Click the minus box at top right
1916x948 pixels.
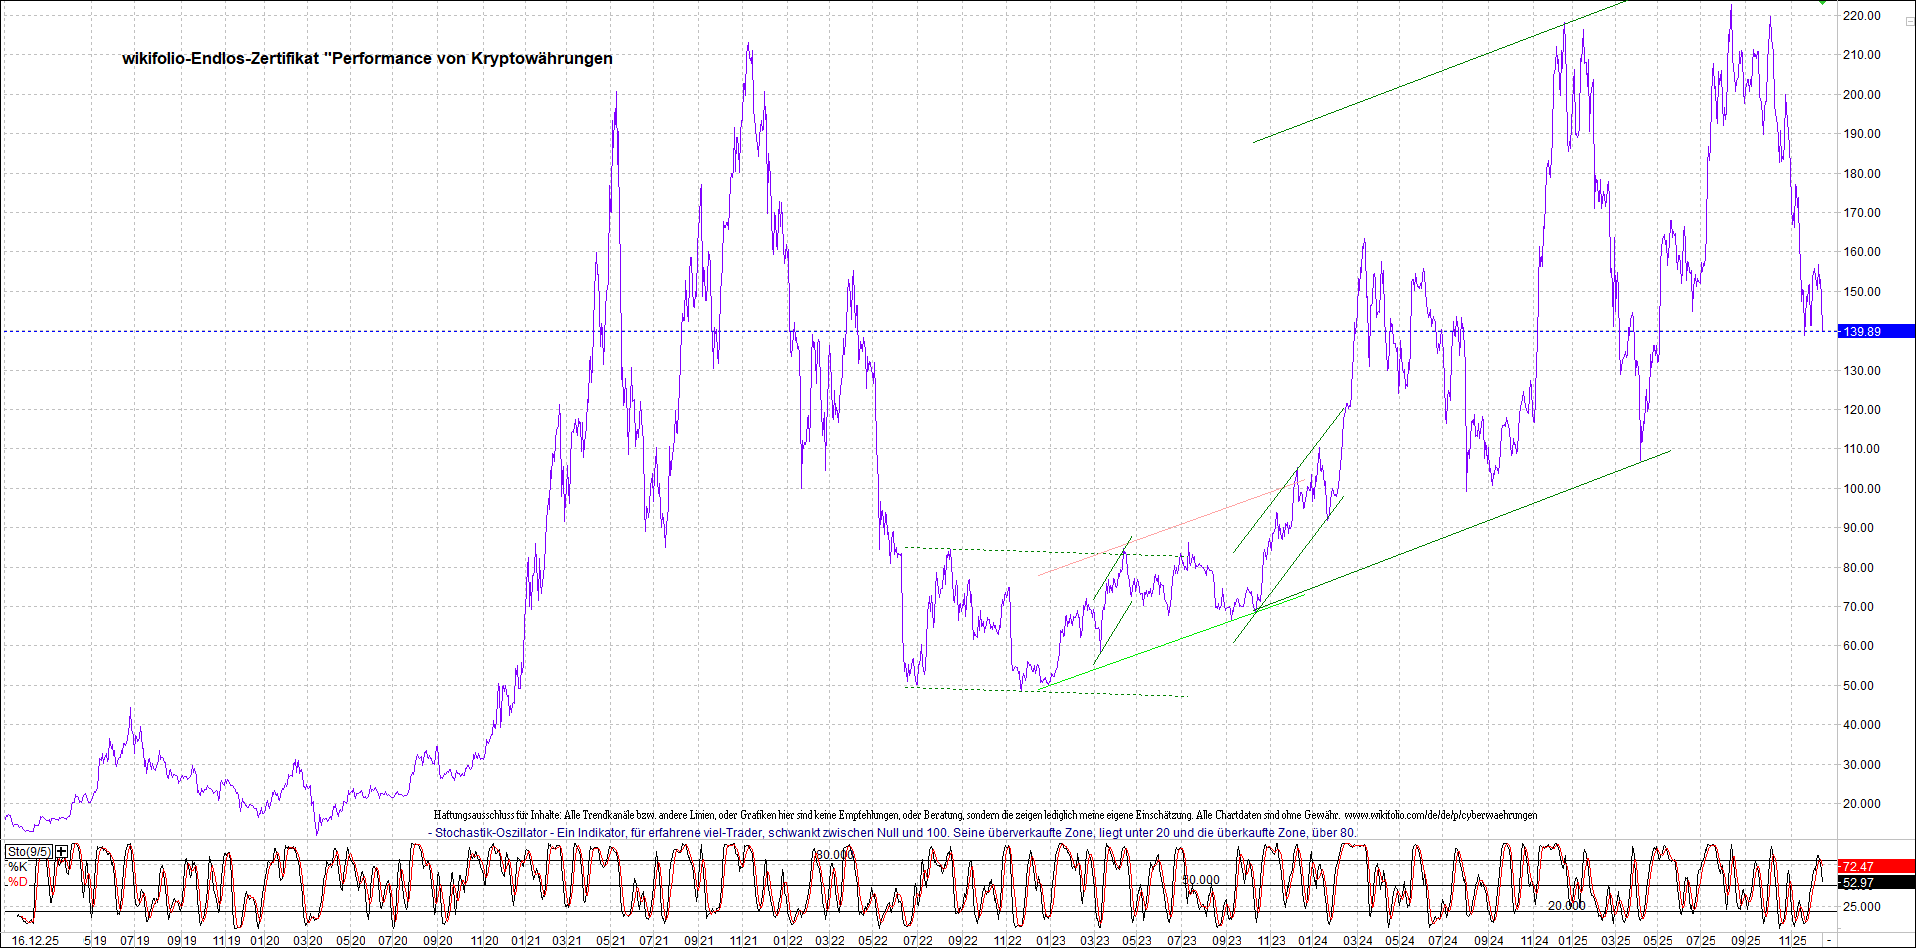point(1908,21)
